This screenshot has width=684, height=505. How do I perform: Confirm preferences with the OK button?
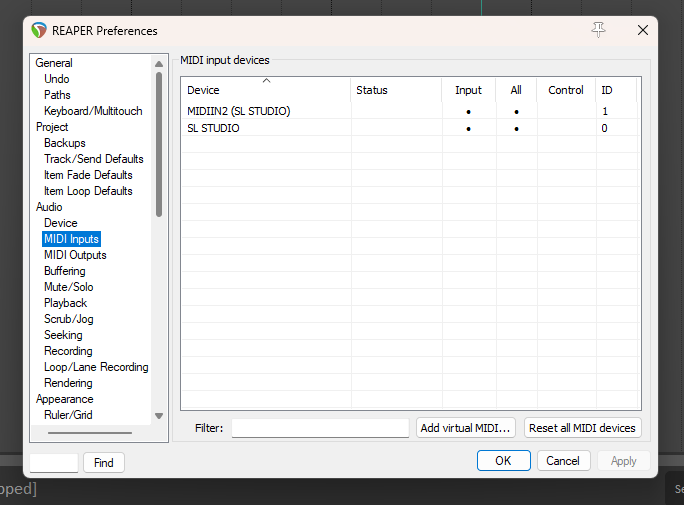pos(503,461)
